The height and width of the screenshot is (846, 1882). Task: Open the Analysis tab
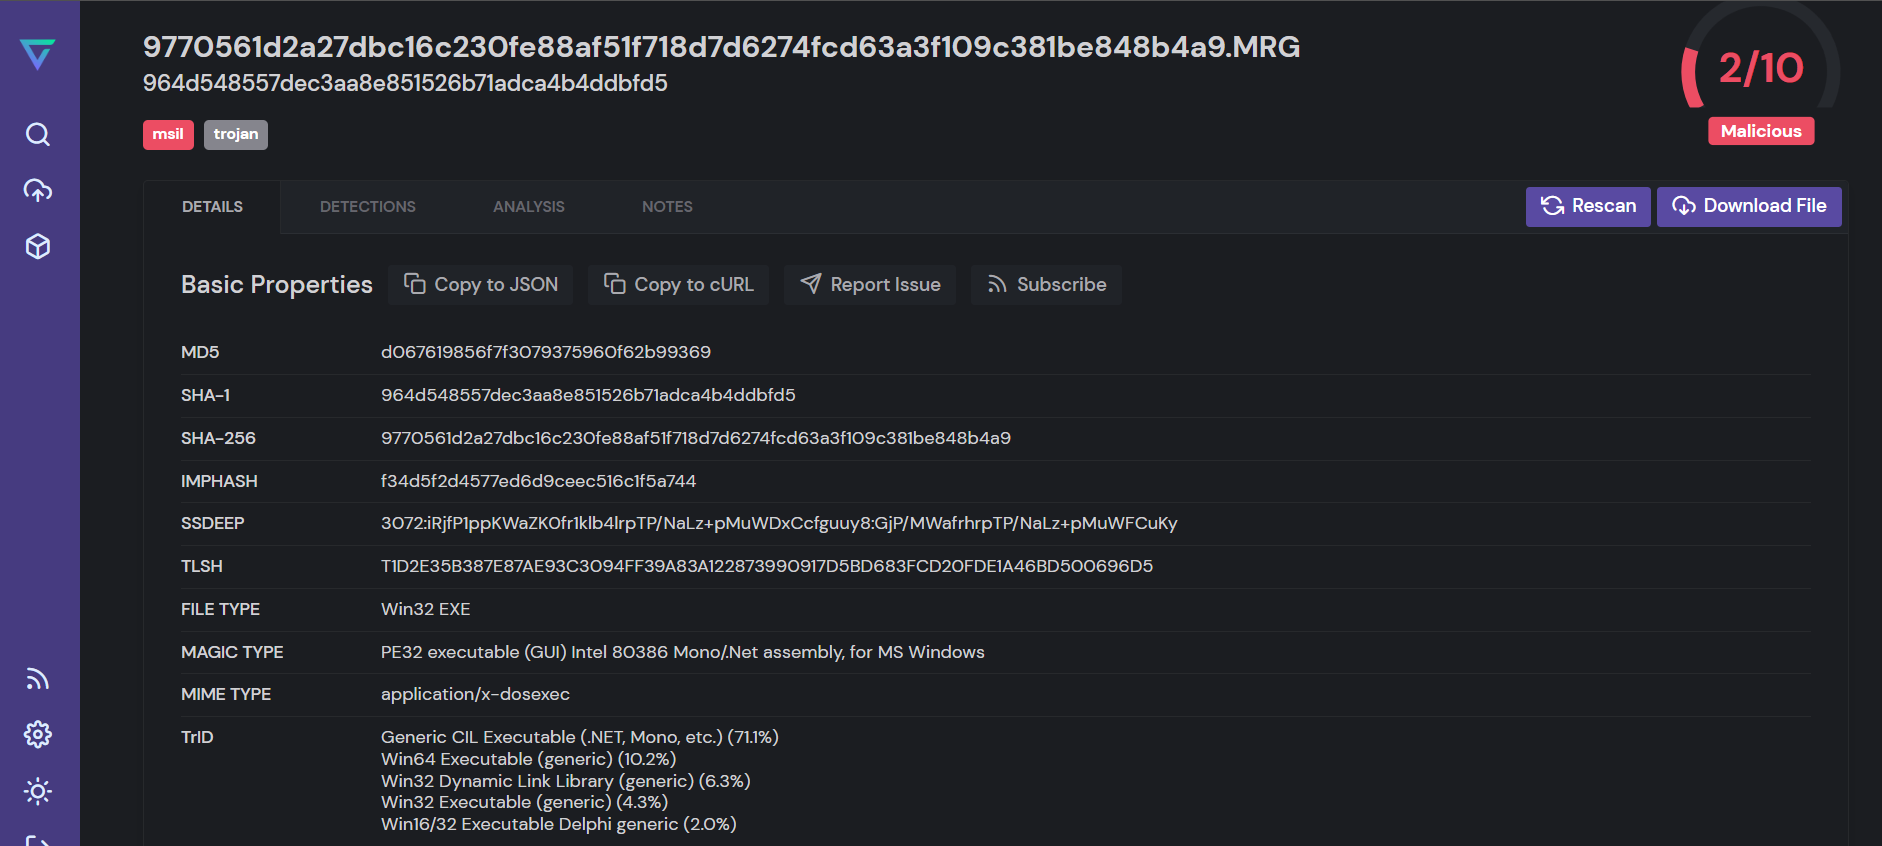point(529,207)
